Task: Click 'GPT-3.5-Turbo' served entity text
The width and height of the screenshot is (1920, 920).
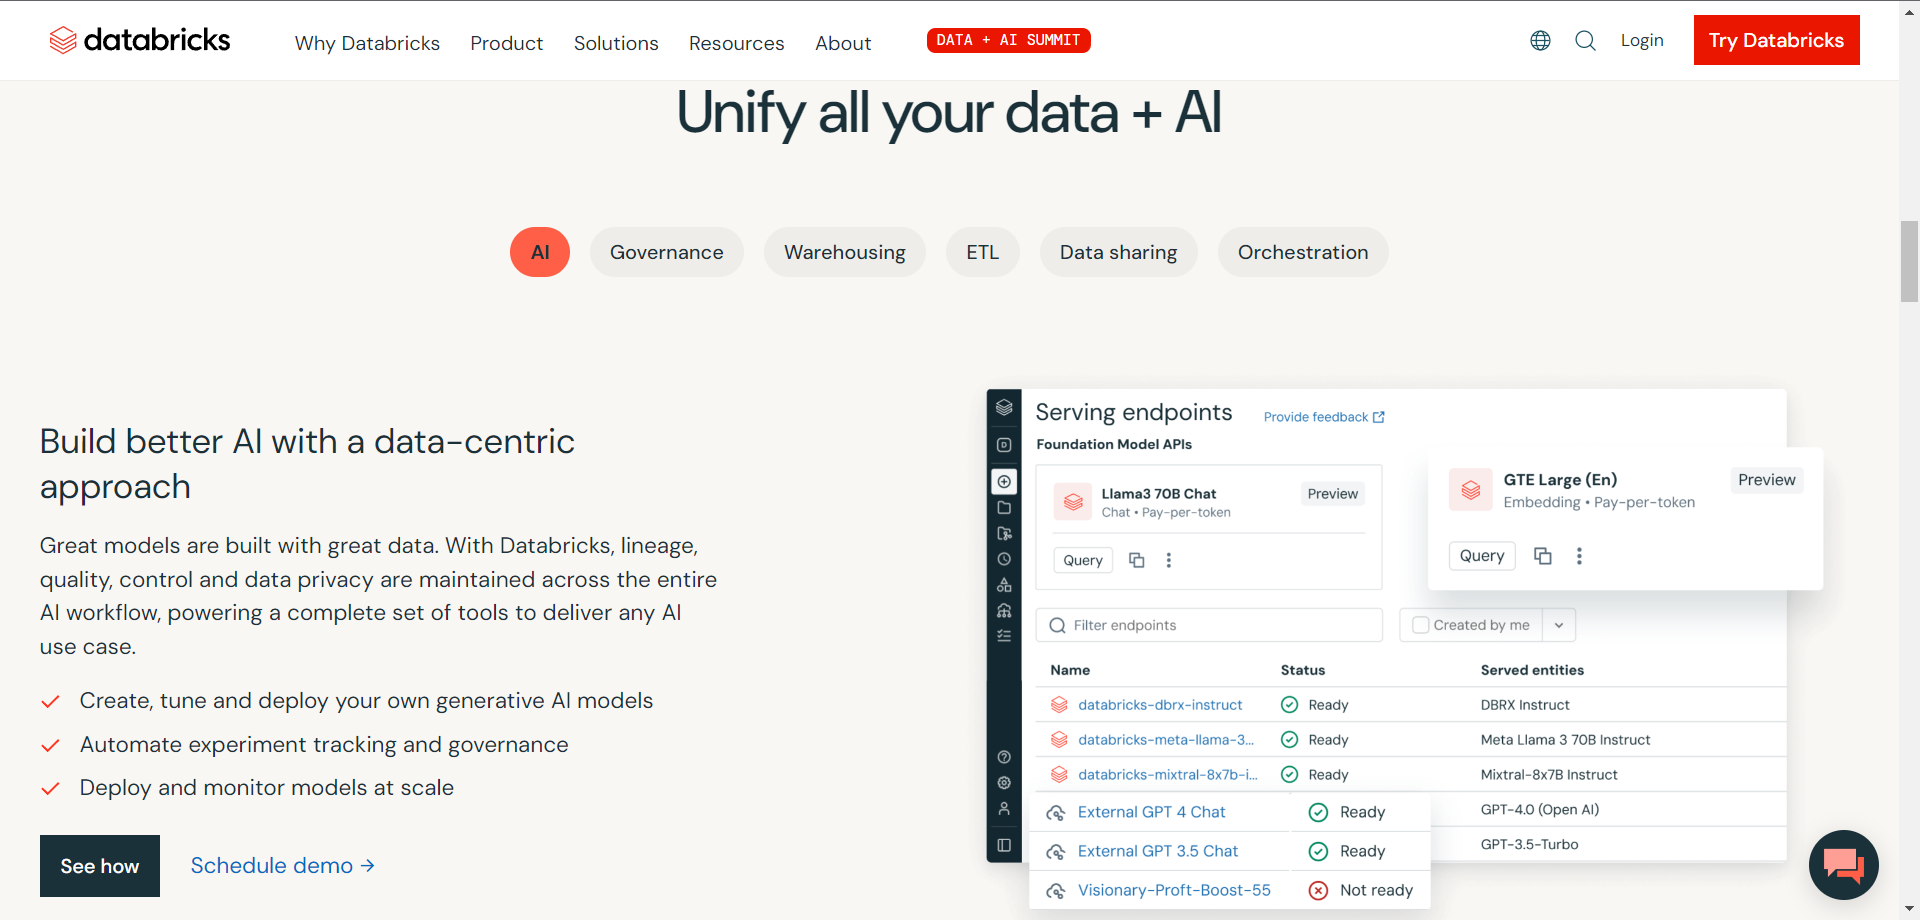Action: coord(1529,844)
